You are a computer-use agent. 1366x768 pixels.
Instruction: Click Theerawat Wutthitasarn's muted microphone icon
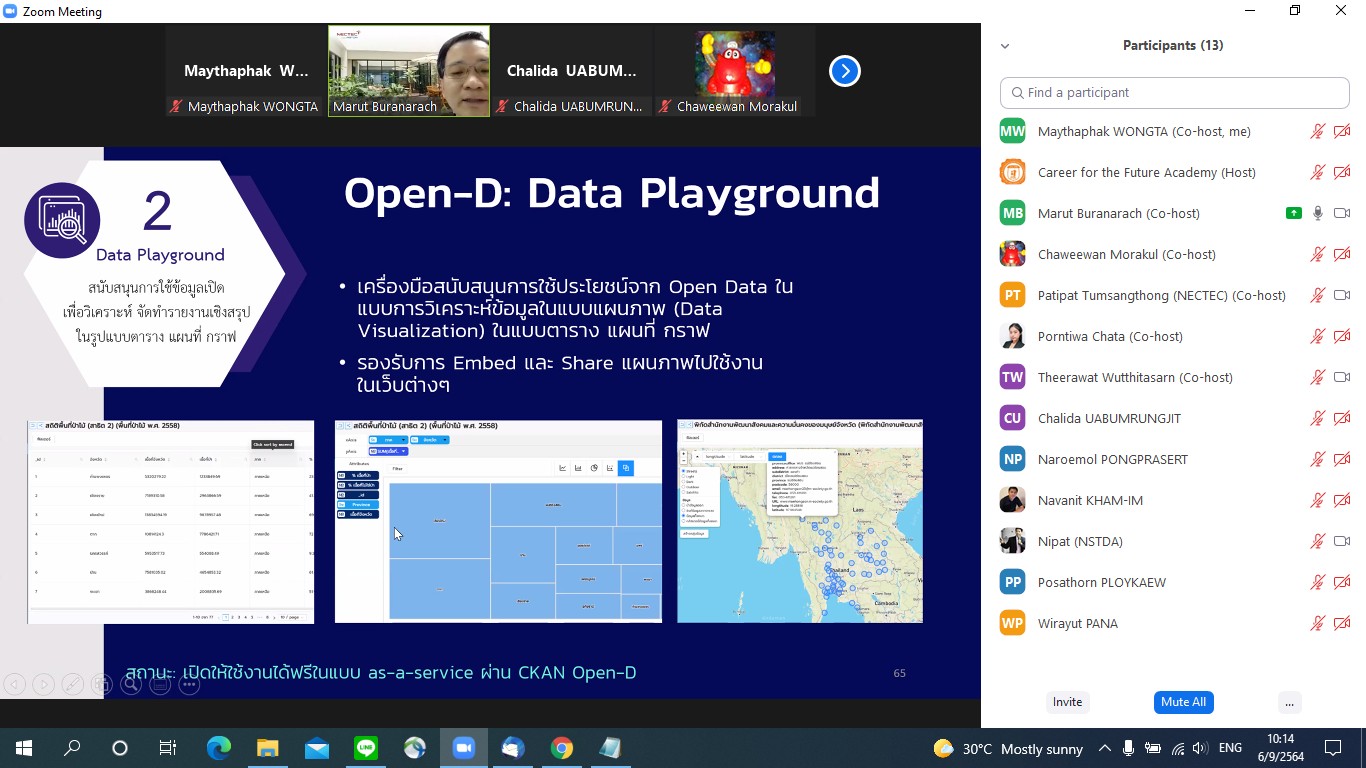point(1318,377)
